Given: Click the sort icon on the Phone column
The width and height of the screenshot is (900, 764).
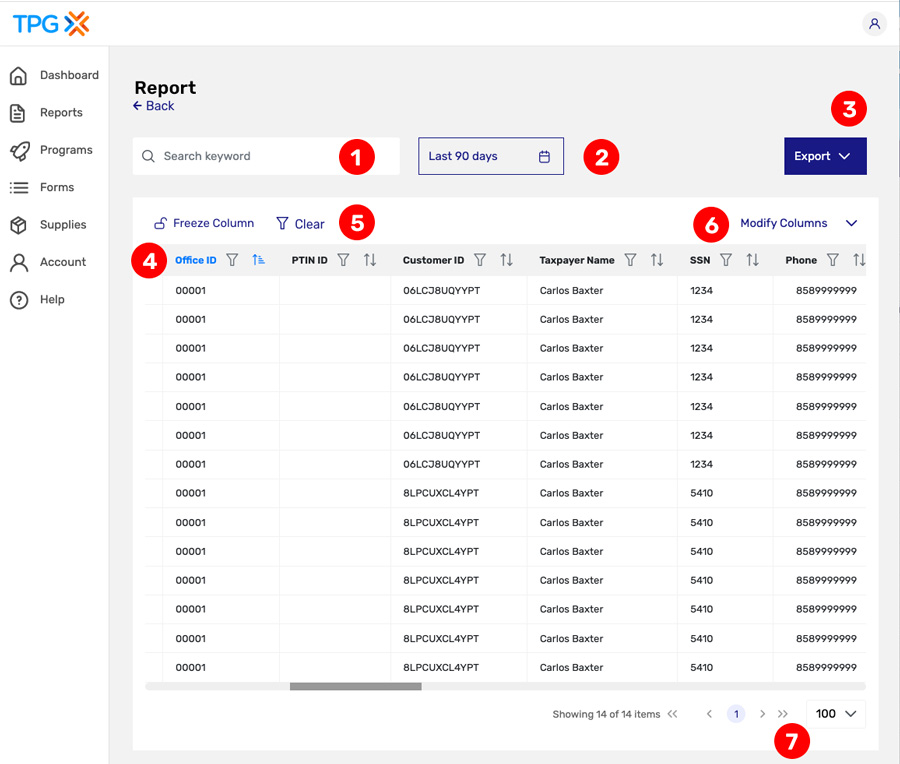Looking at the screenshot, I should pos(858,260).
